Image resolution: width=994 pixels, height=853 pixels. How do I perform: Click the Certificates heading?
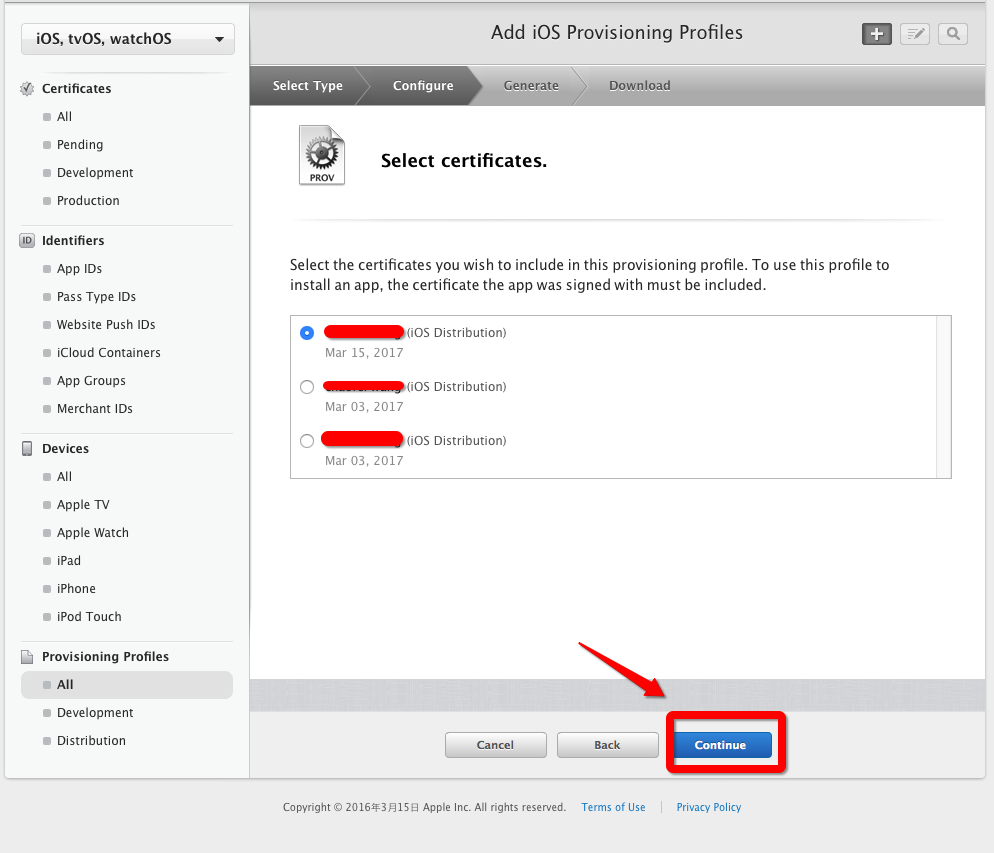coord(77,89)
